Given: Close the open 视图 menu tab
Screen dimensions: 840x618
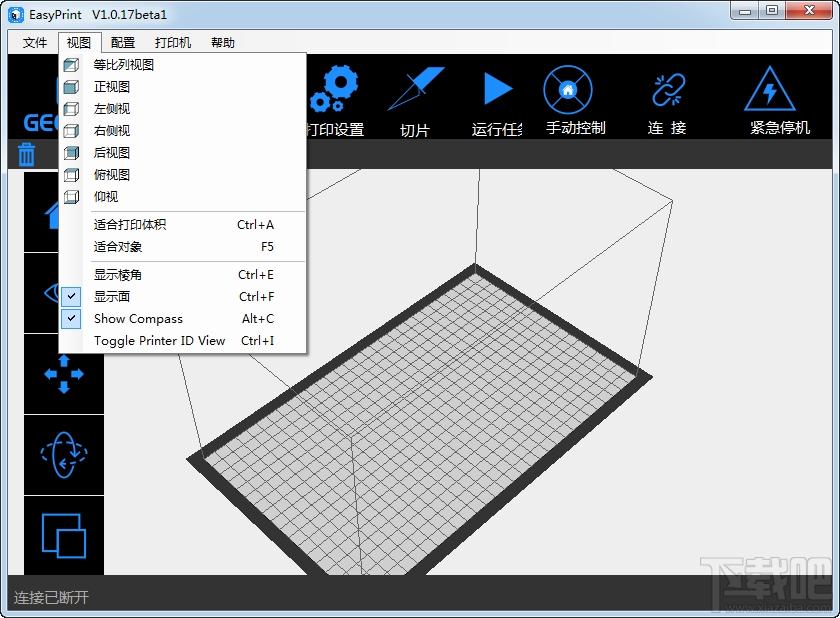Looking at the screenshot, I should coord(79,42).
